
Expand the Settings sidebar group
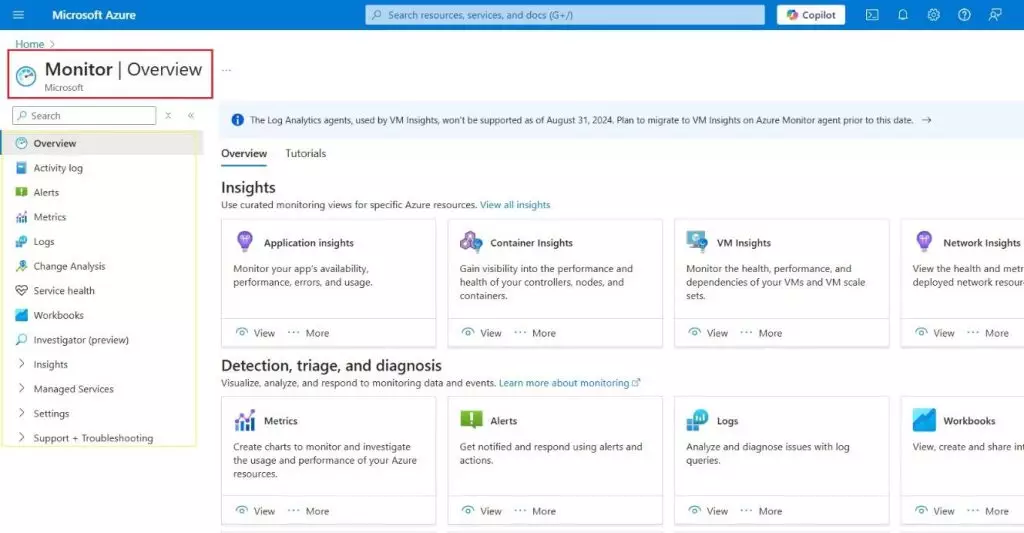(22, 413)
